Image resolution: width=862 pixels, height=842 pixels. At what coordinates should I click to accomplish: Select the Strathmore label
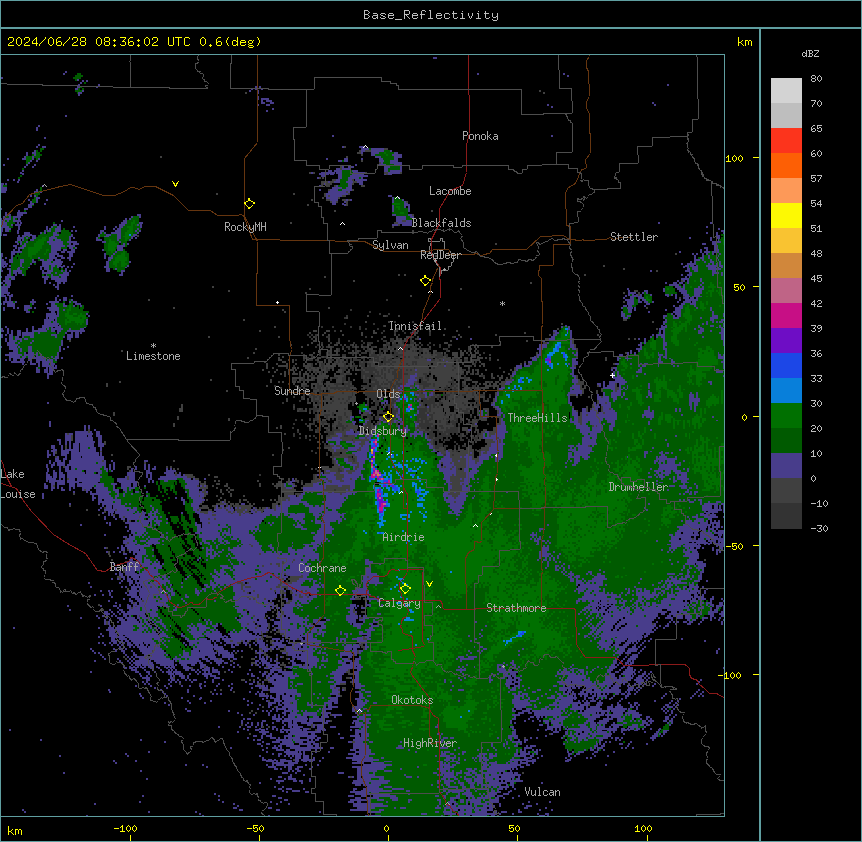tap(516, 608)
